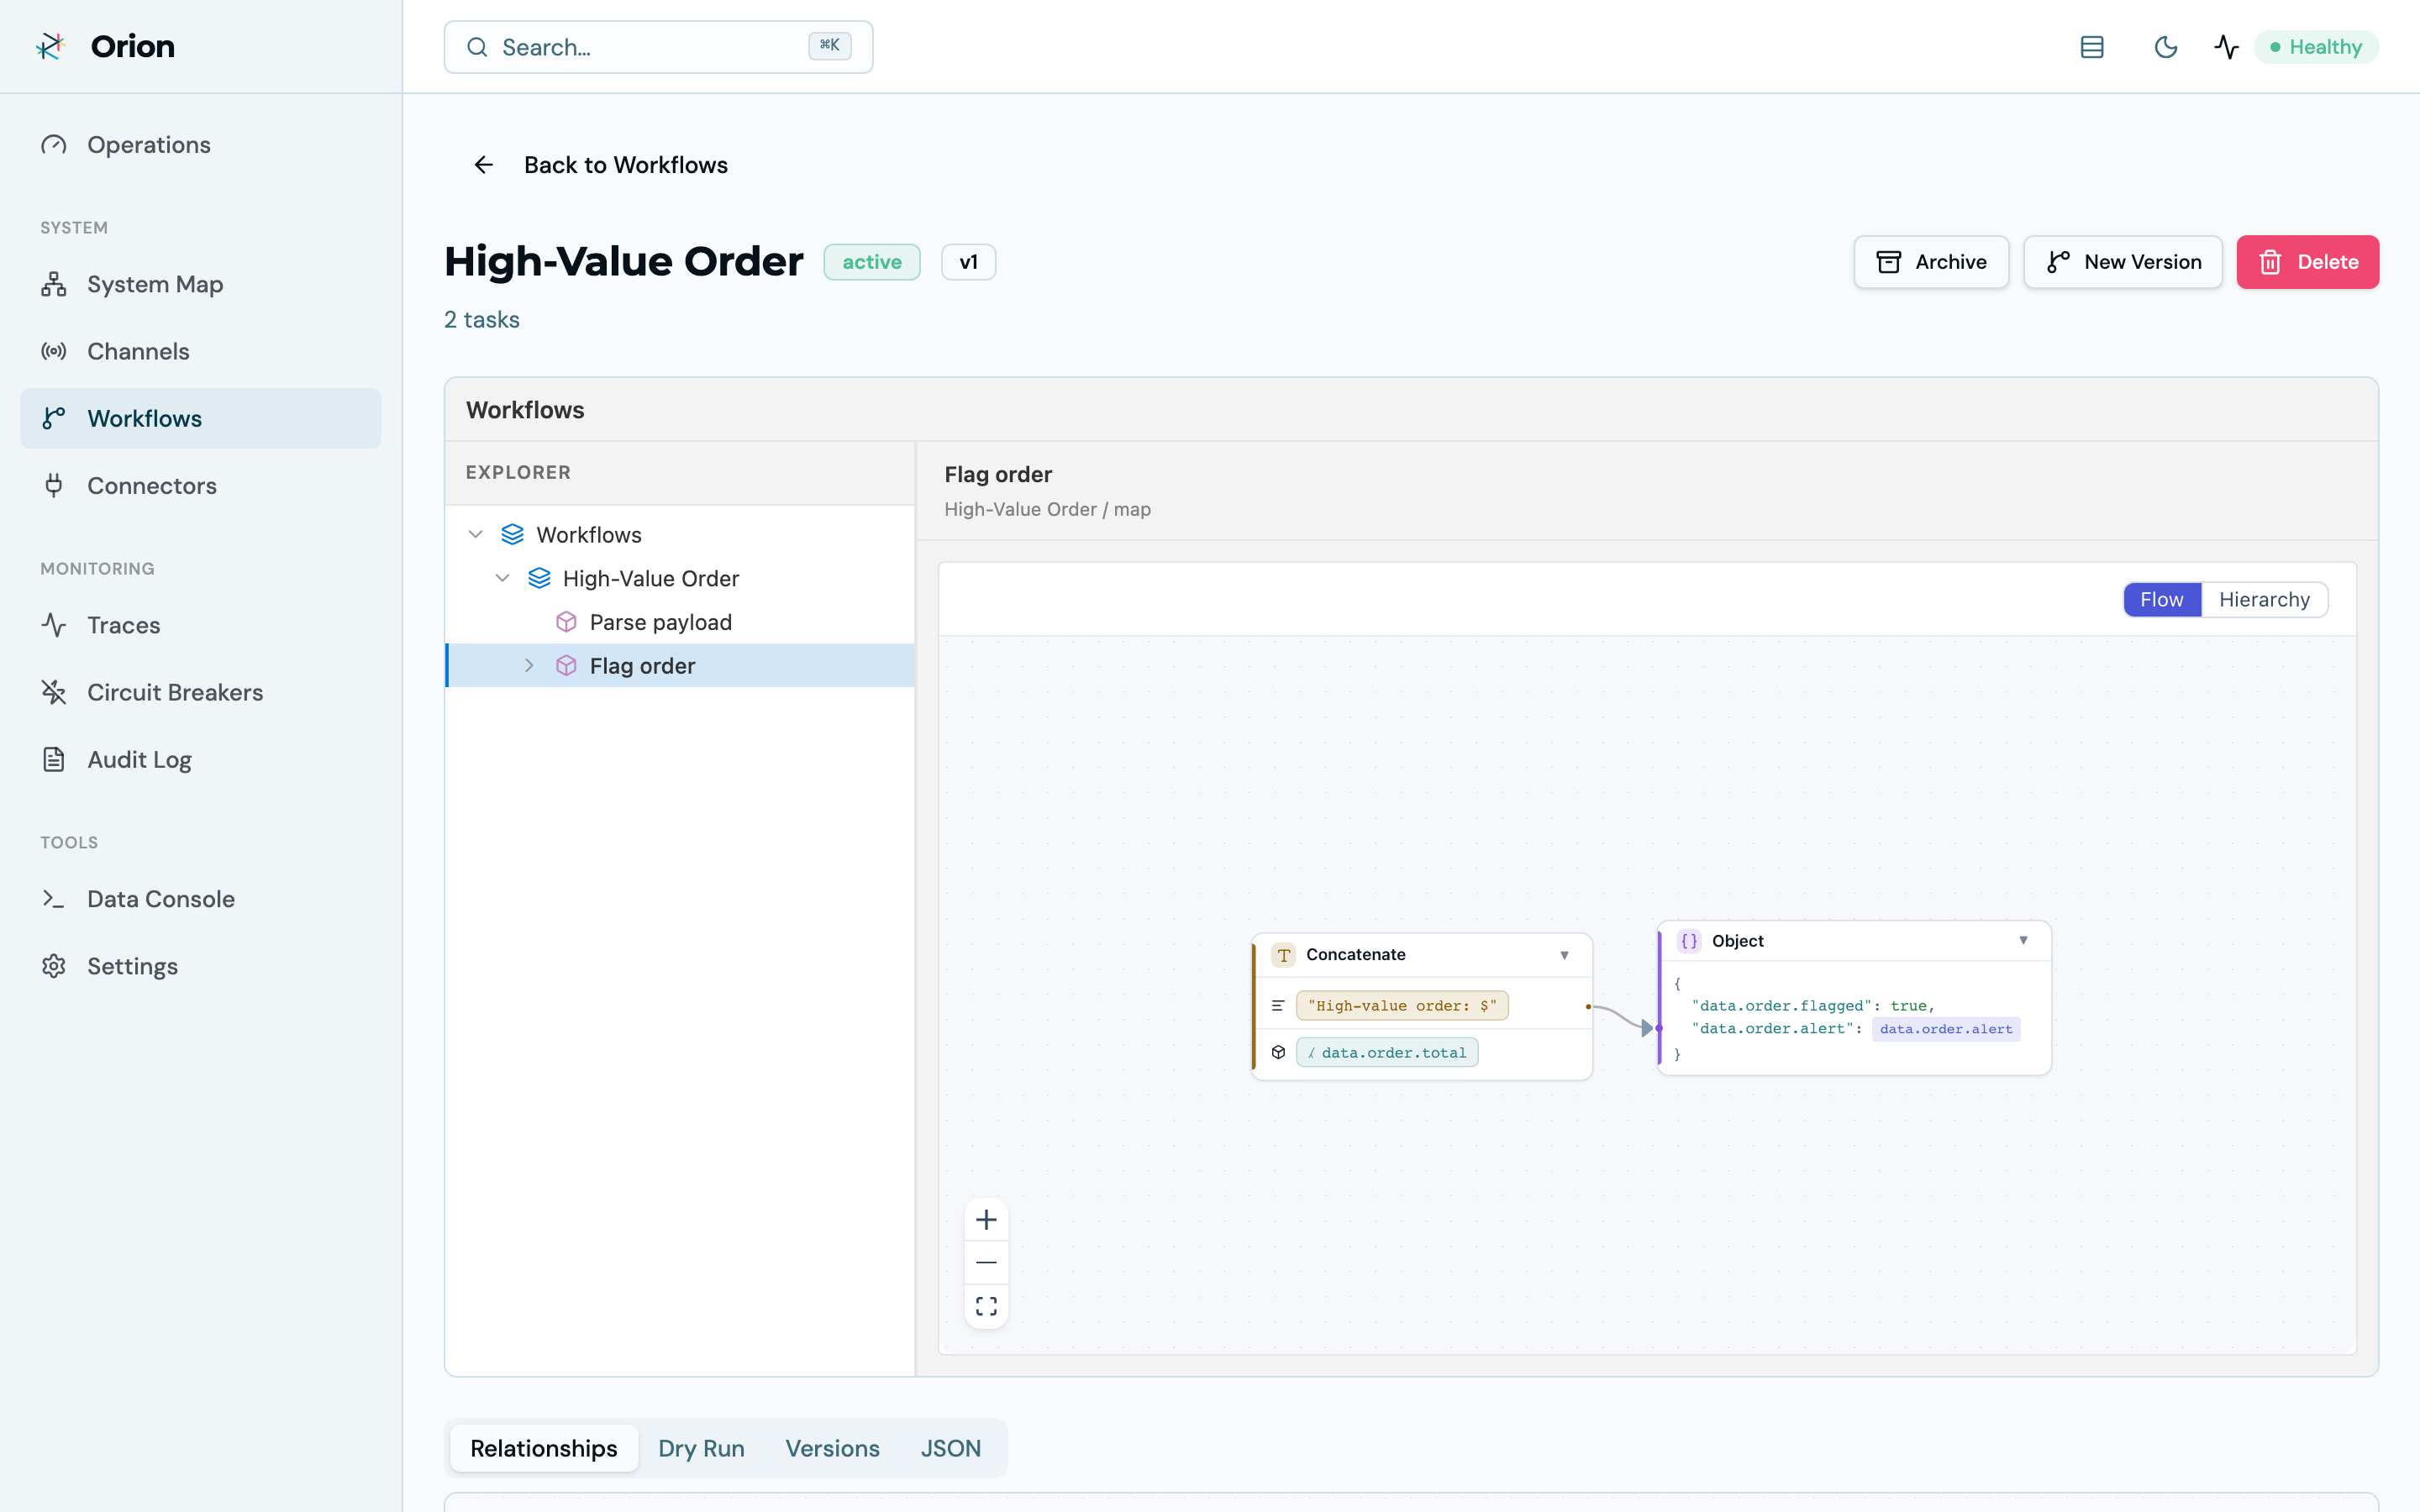
Task: Click the Circuit Breakers icon
Action: (54, 692)
